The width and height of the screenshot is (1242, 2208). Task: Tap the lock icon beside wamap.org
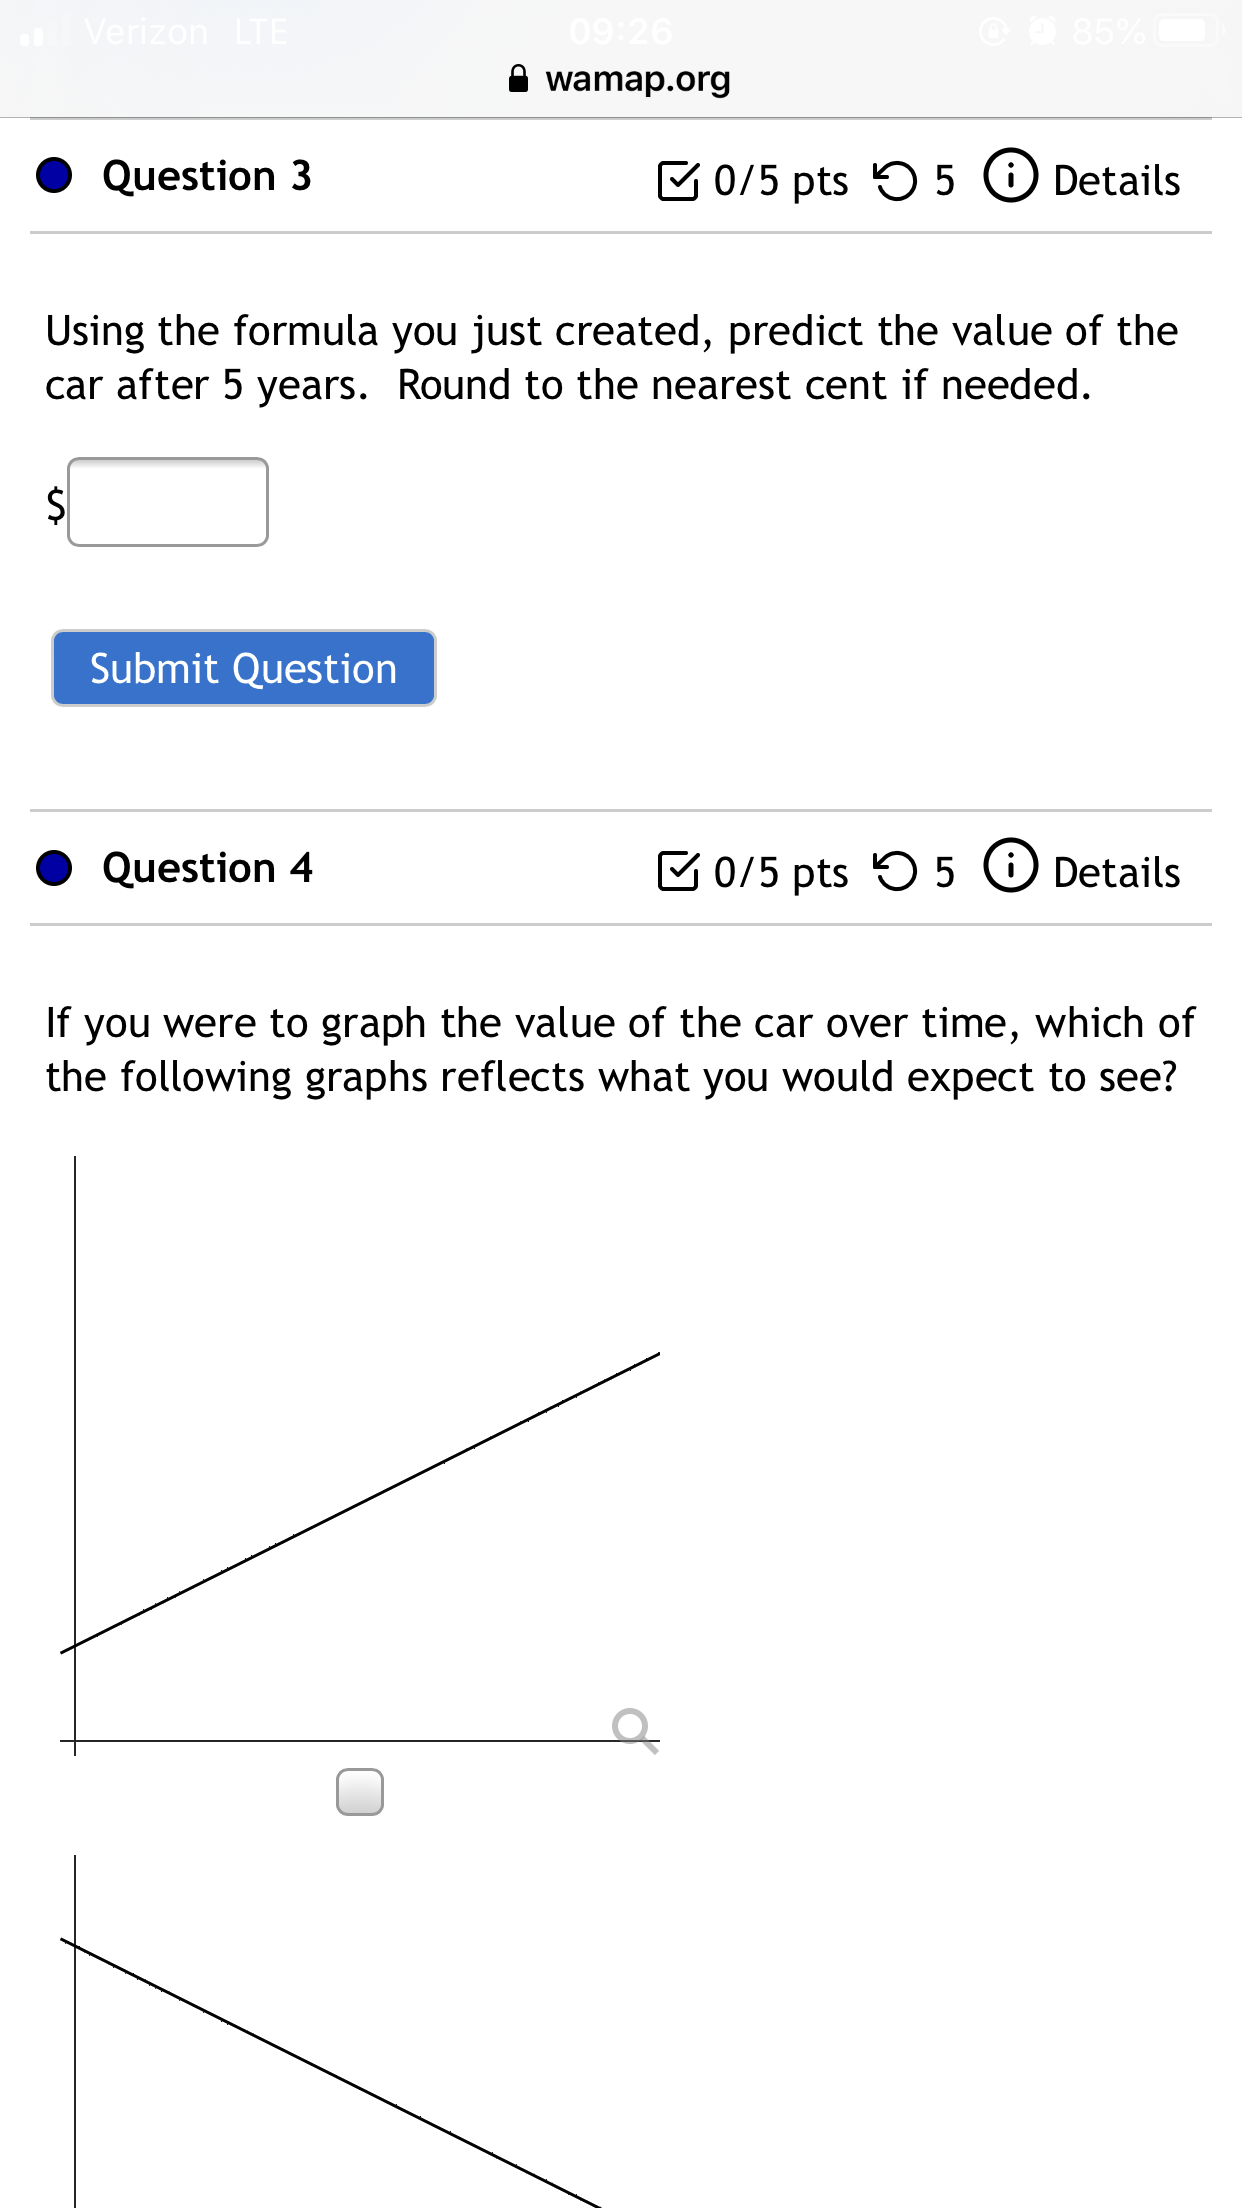518,78
